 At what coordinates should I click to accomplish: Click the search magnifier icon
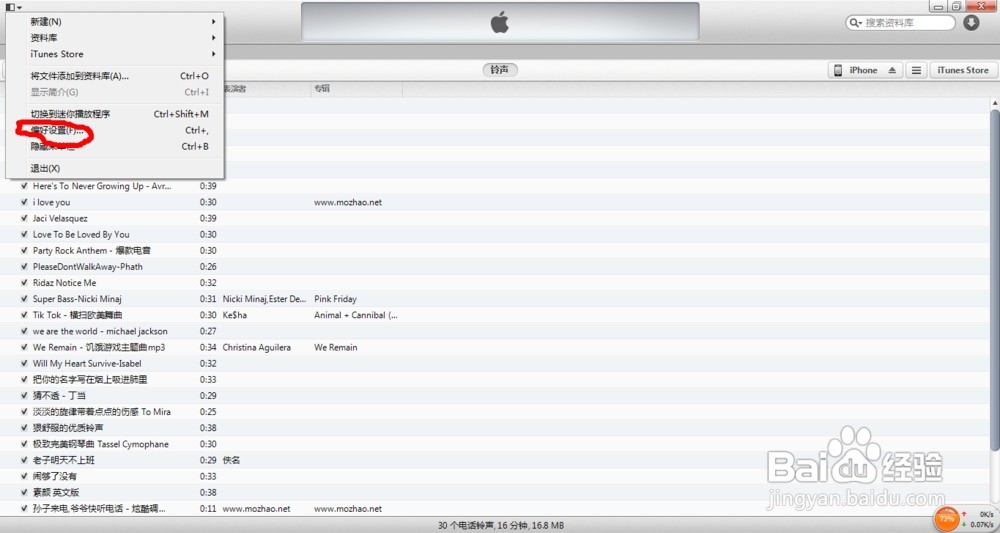click(x=853, y=23)
